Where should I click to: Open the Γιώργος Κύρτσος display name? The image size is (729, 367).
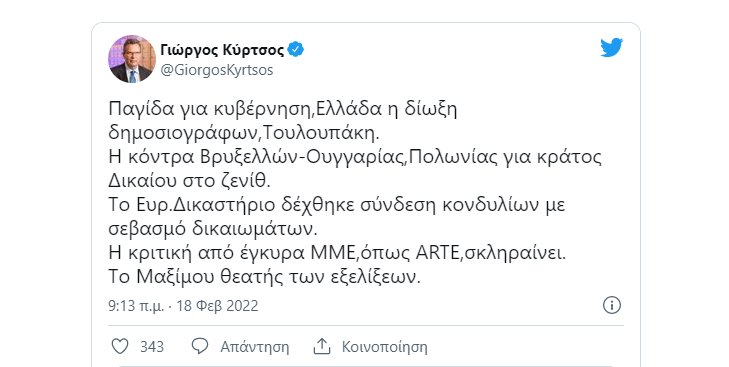(x=222, y=49)
